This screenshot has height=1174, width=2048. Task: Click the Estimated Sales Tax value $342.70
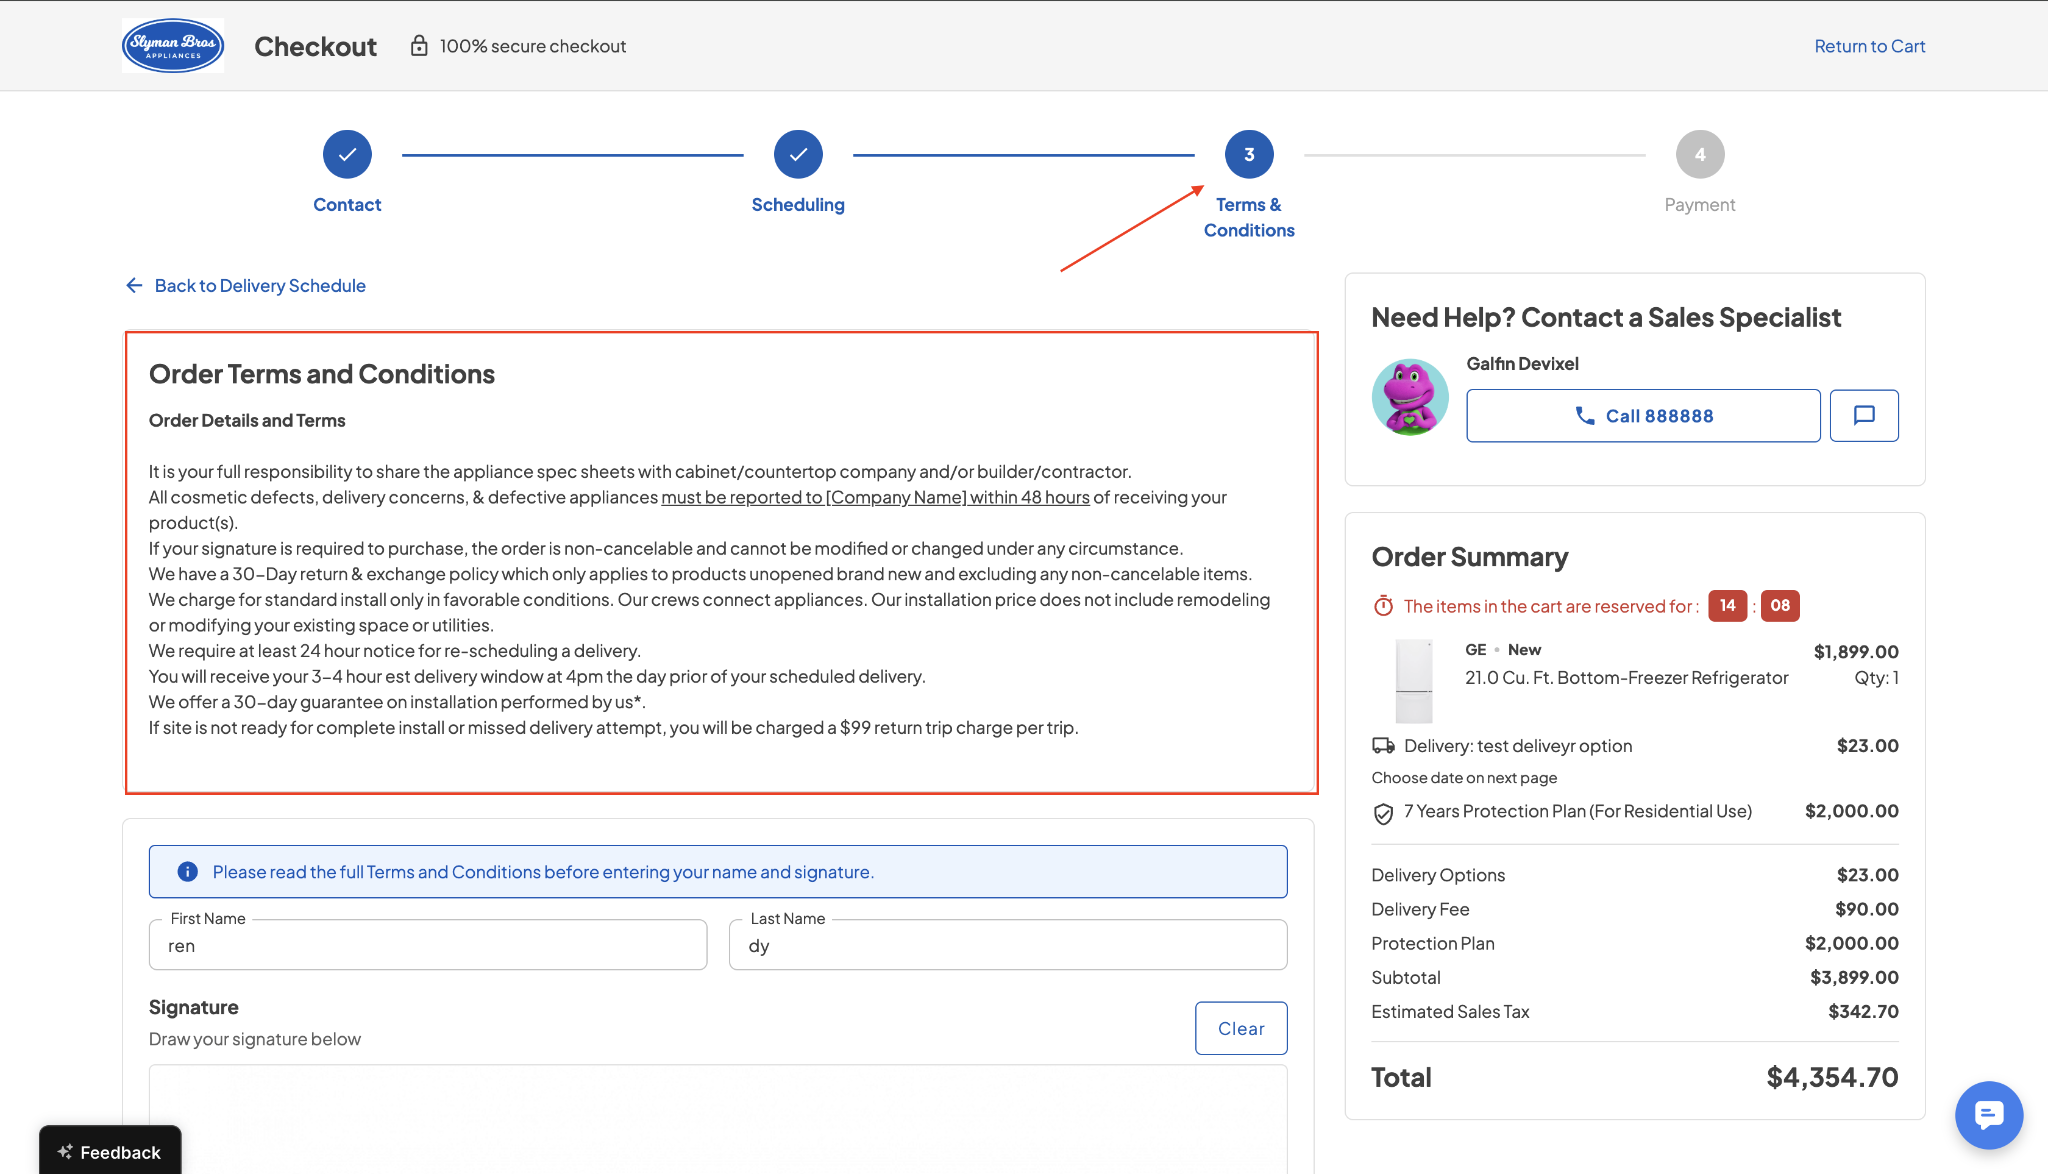[x=1863, y=1011]
